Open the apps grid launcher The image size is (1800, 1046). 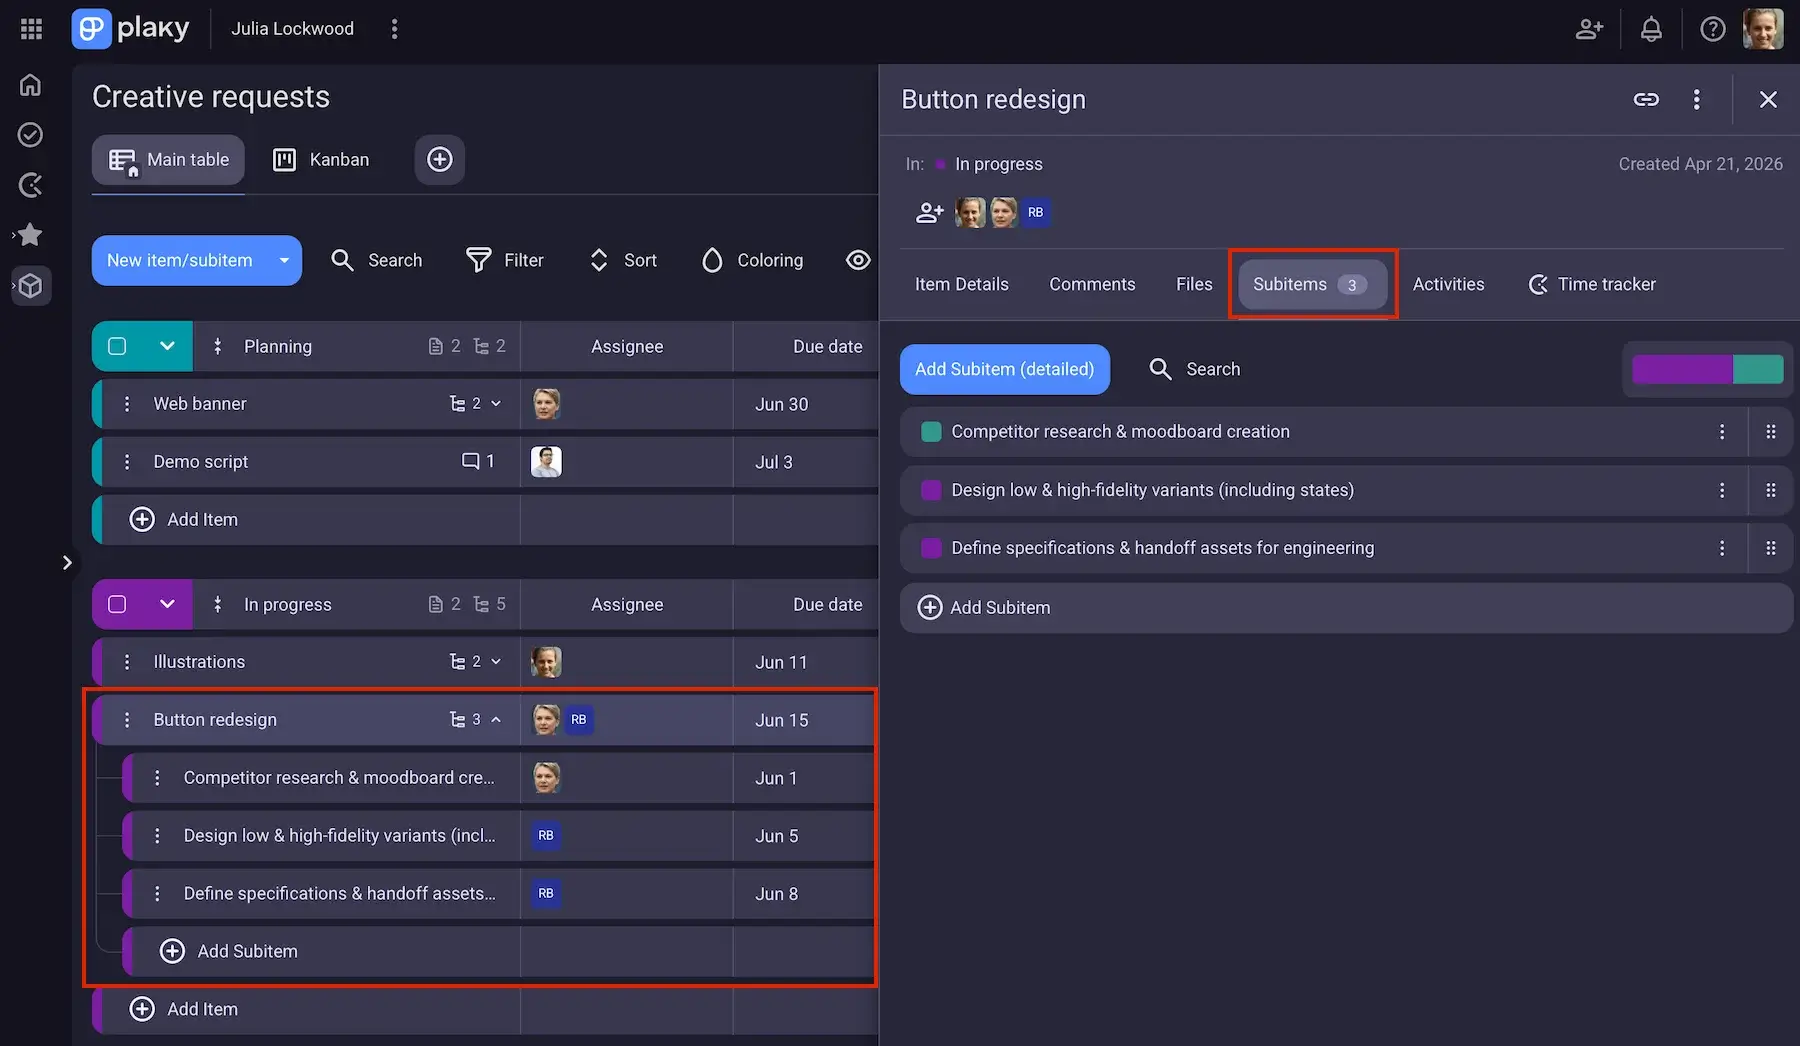coord(31,29)
